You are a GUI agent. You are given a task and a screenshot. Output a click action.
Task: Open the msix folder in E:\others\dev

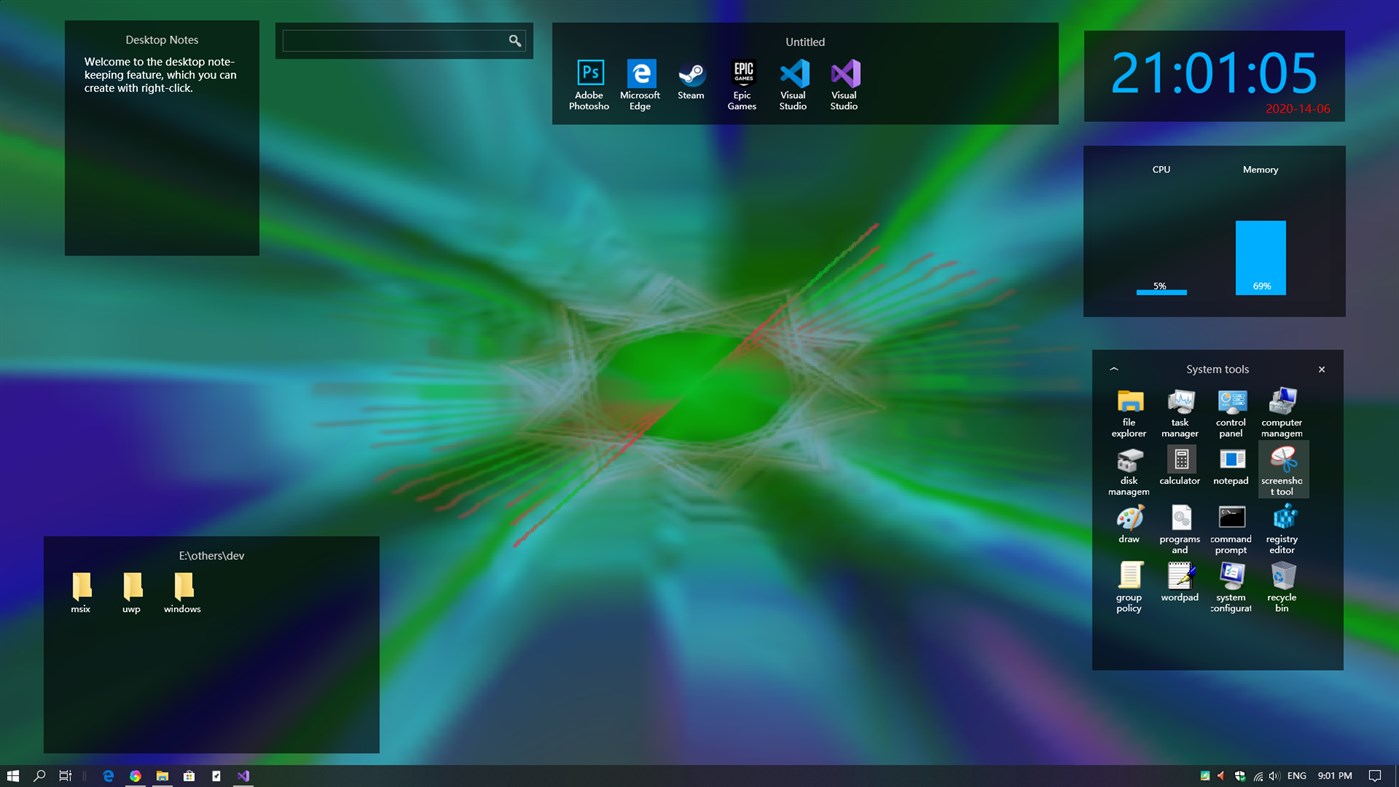[x=81, y=587]
